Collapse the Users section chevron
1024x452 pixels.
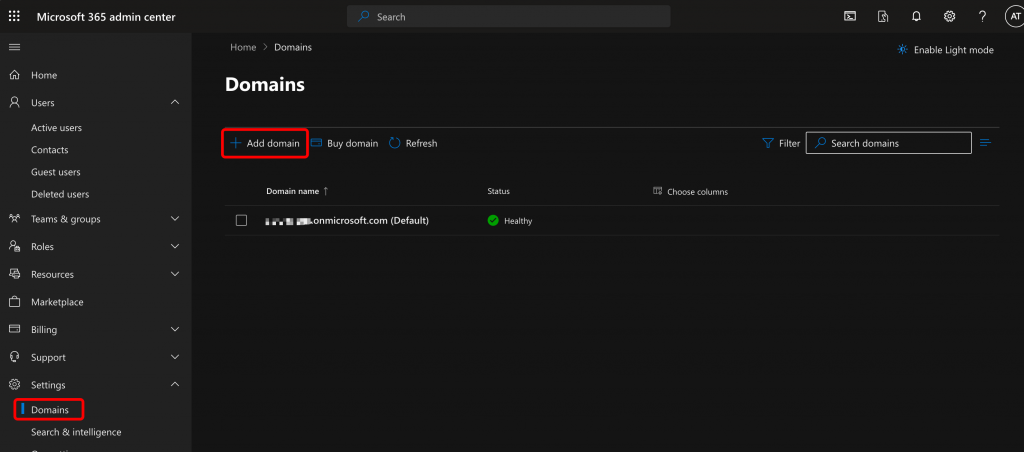(175, 102)
